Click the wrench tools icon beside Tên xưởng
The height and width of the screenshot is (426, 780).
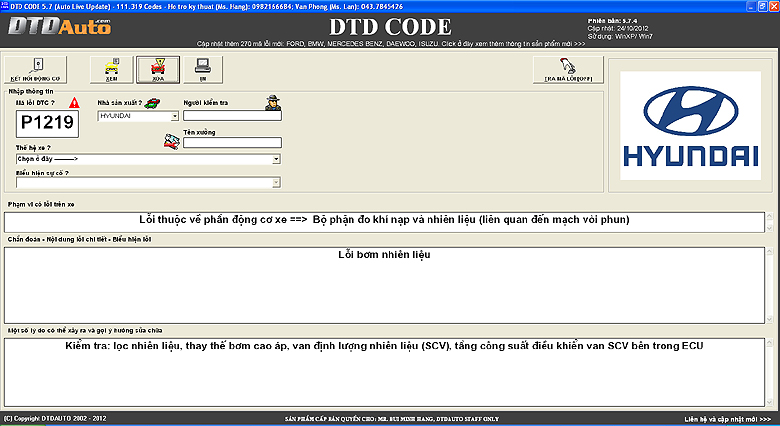coord(172,141)
